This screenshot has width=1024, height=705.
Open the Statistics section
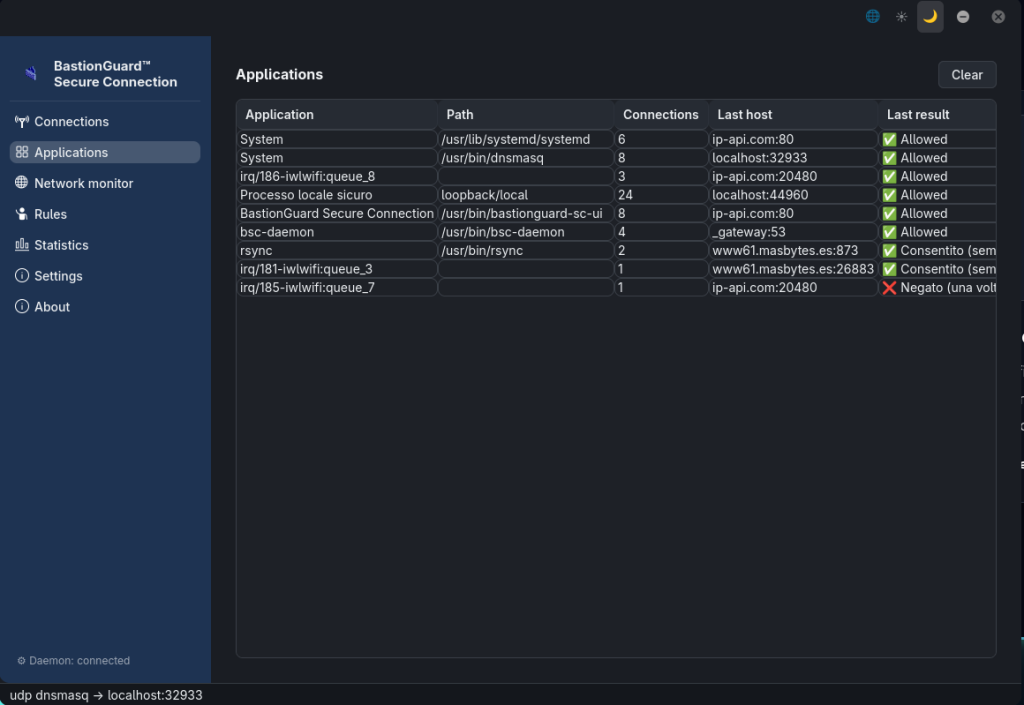click(x=104, y=245)
